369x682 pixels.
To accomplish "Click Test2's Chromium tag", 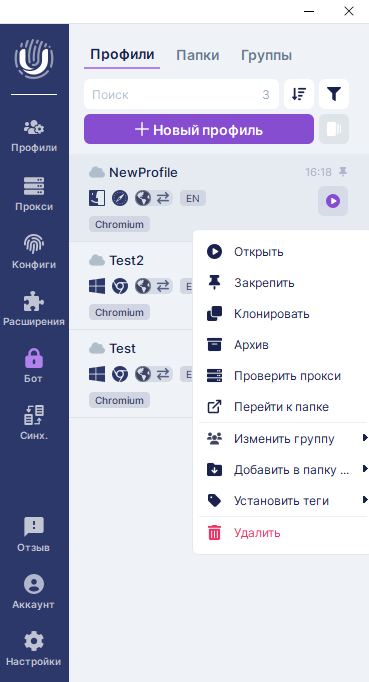I will click(x=120, y=312).
